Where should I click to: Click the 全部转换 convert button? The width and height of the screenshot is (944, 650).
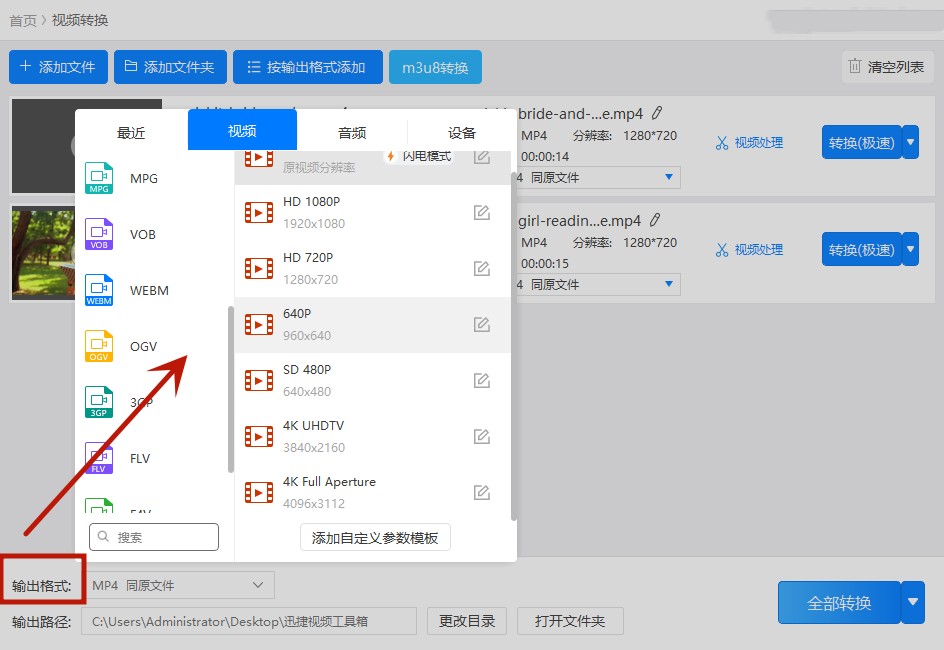[838, 603]
